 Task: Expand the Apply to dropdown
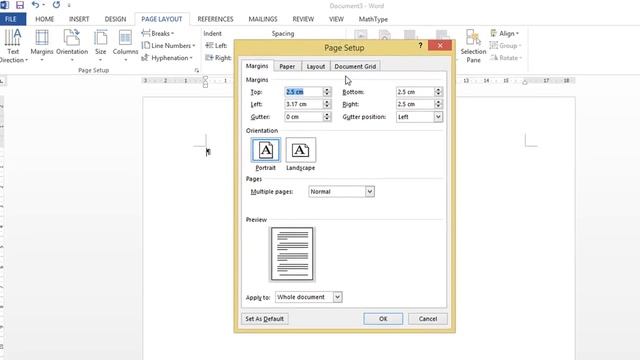coord(338,297)
